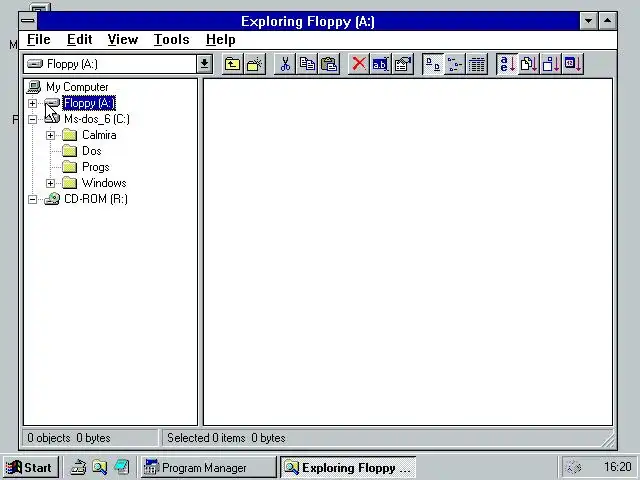Image resolution: width=640 pixels, height=480 pixels.
Task: Select the Dos folder
Action: [x=92, y=151]
